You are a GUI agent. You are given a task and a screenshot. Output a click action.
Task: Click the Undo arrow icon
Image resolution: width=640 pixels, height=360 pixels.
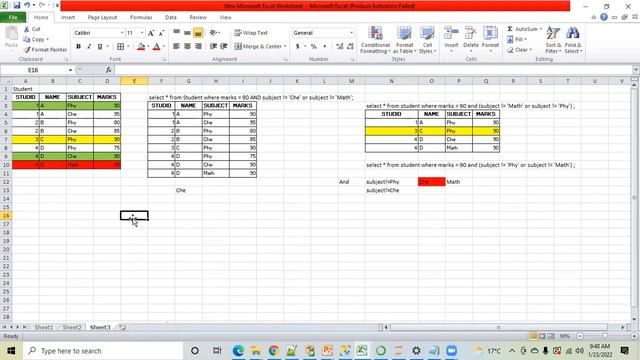click(x=27, y=5)
